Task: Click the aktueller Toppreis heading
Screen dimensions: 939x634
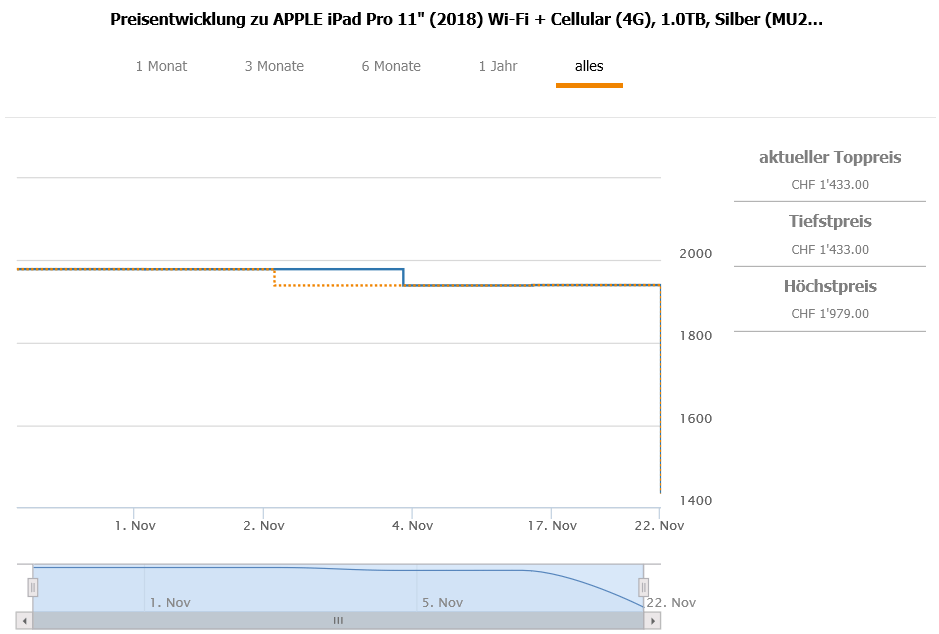Action: pos(830,157)
